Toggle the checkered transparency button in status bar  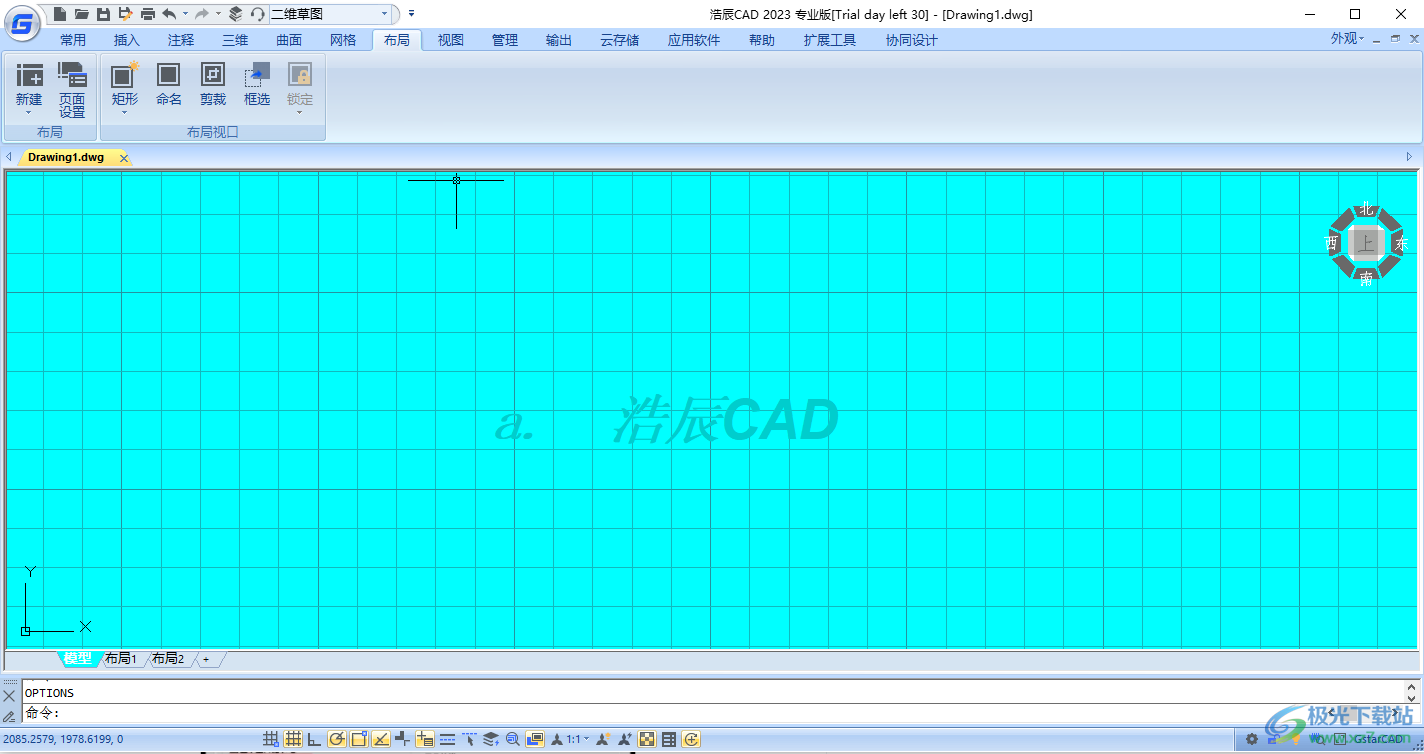tap(647, 740)
